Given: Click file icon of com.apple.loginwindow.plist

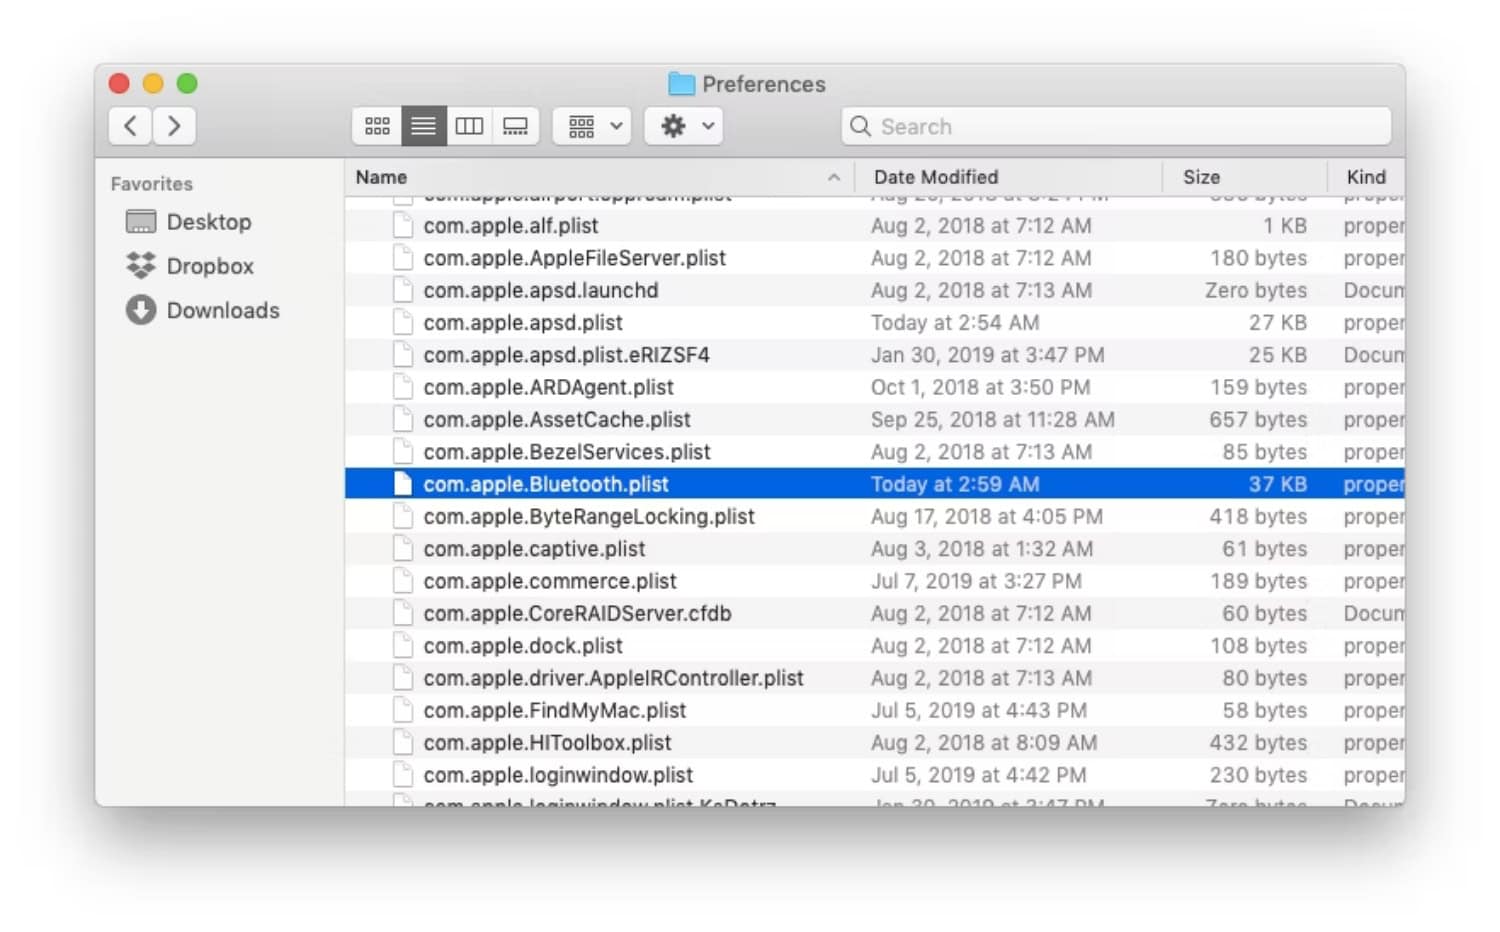Looking at the screenshot, I should pos(403,775).
